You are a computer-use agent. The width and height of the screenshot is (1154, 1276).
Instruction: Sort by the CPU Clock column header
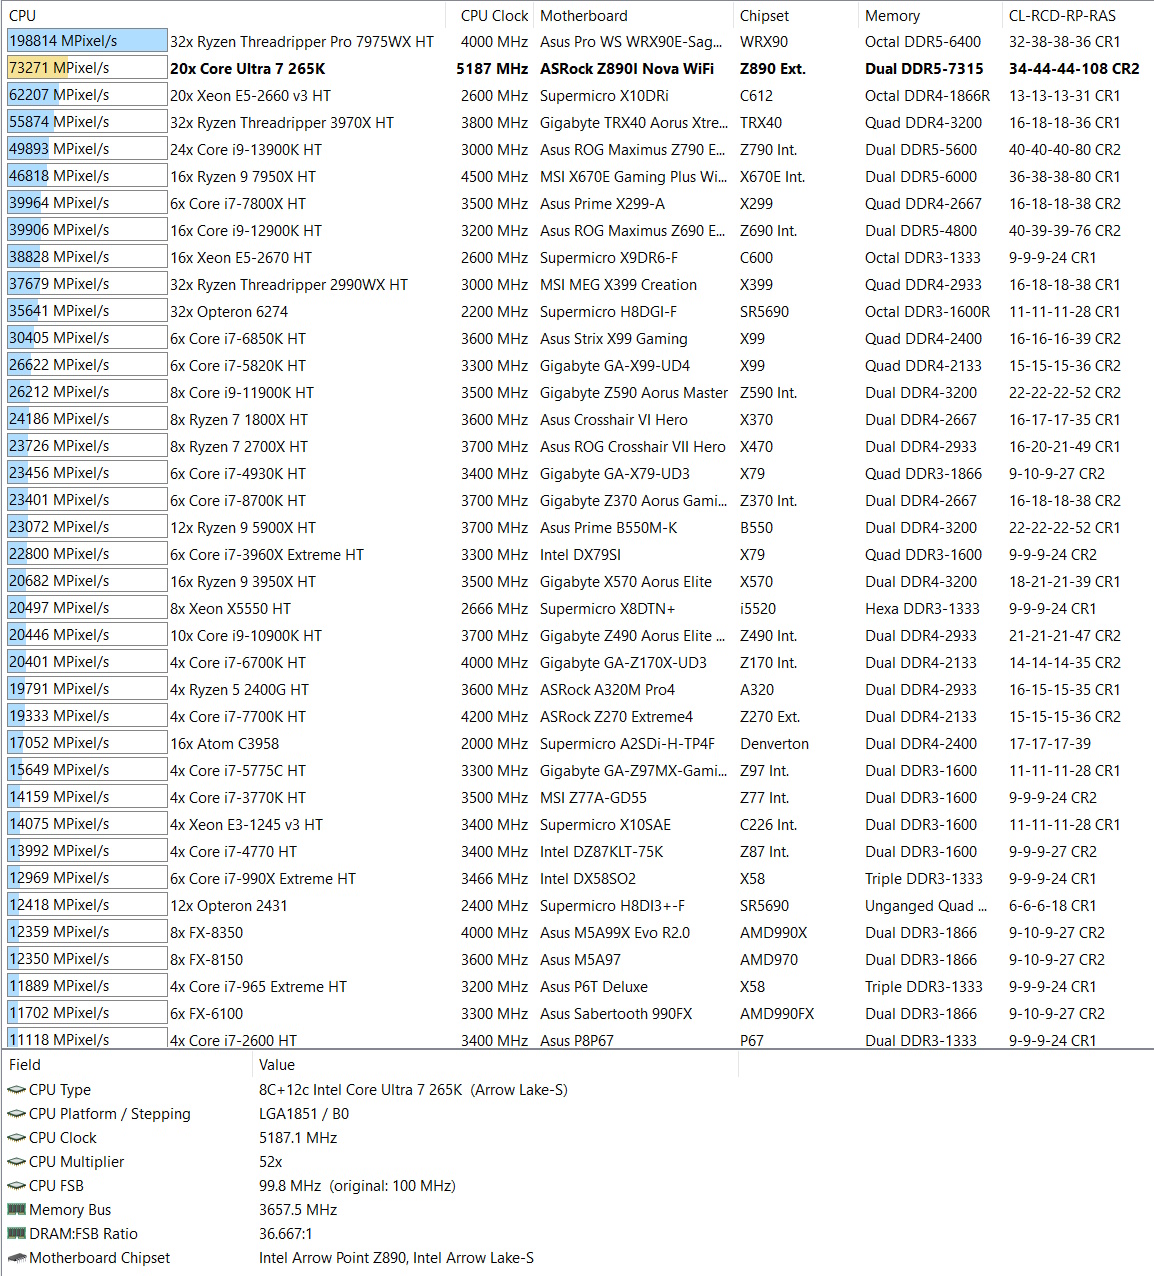(x=490, y=16)
